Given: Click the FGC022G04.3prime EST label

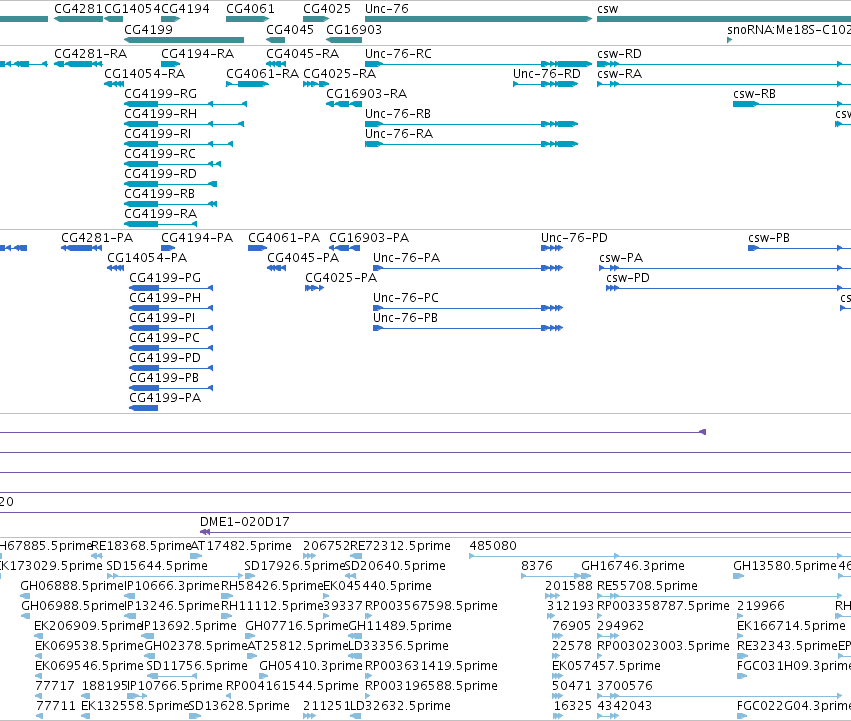Looking at the screenshot, I should click(x=794, y=706).
